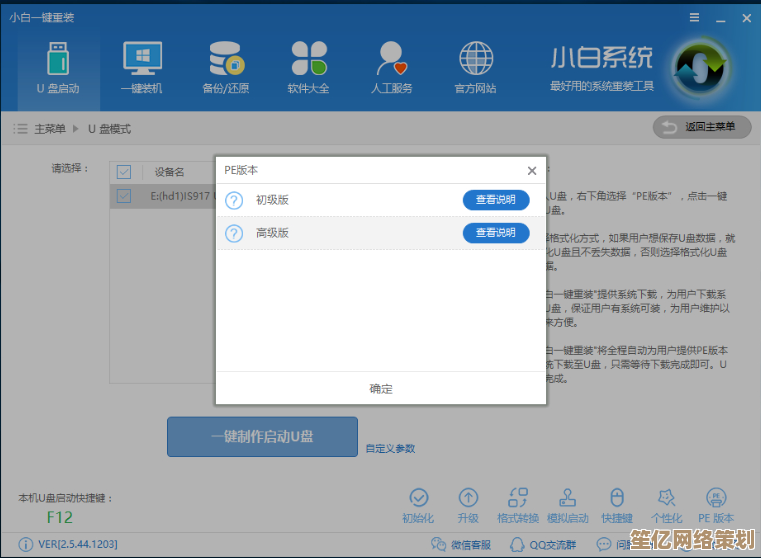The image size is (761, 558).
Task: Open 备份/还原 database icon
Action: (226, 59)
